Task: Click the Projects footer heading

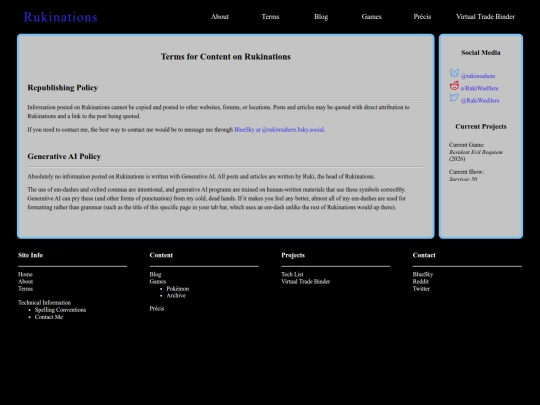Action: 293,255
